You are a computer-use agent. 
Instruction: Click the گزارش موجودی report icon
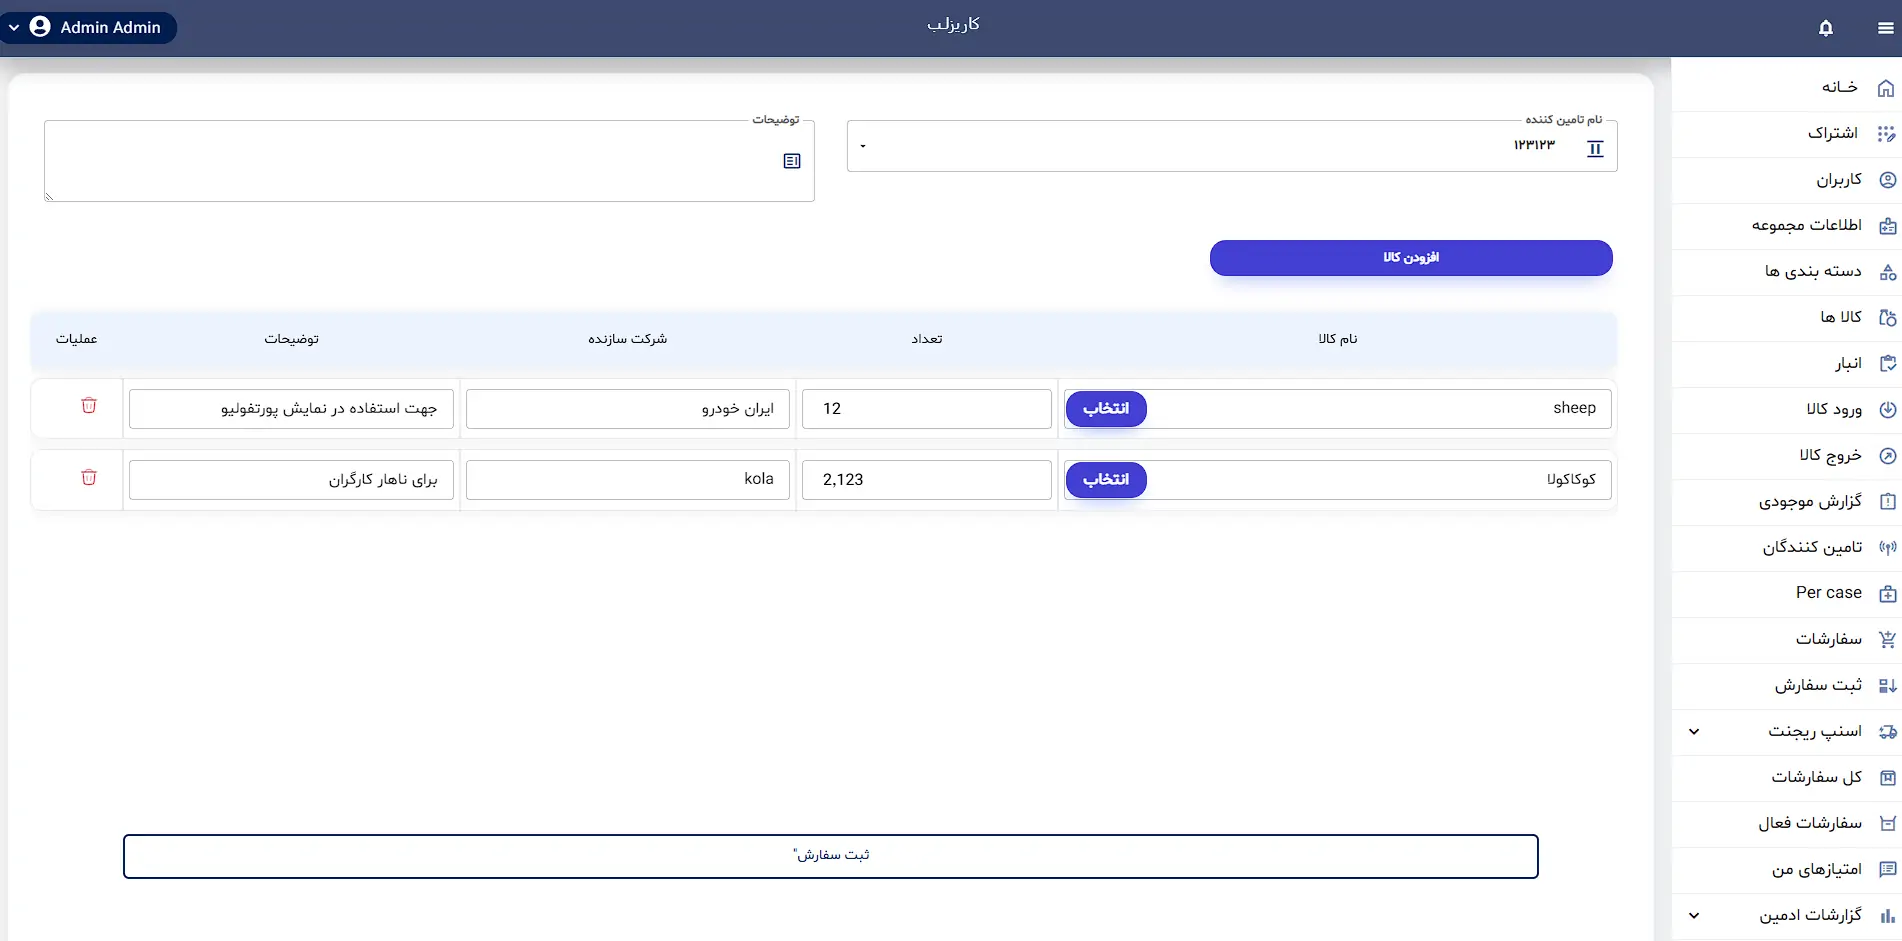1887,502
